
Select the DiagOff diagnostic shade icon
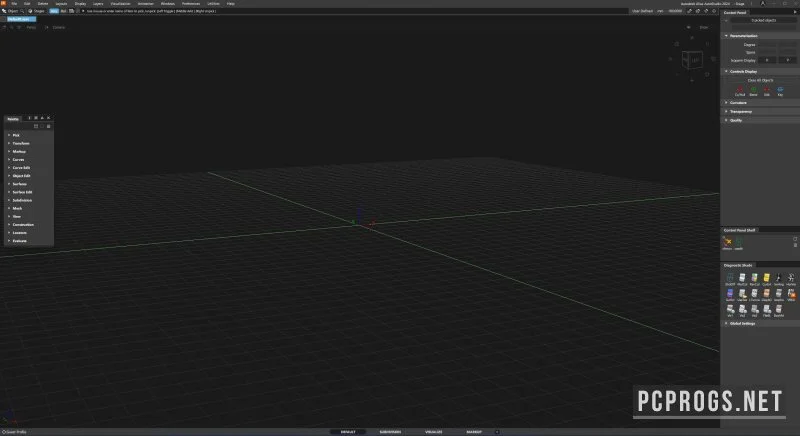coord(730,279)
